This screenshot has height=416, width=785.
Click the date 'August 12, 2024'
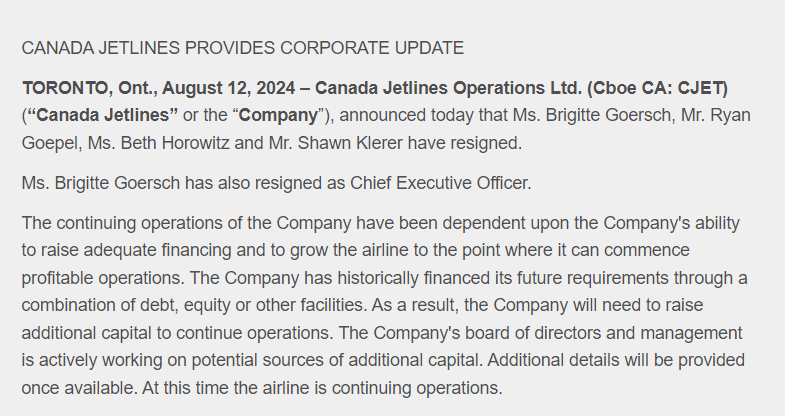(x=228, y=88)
